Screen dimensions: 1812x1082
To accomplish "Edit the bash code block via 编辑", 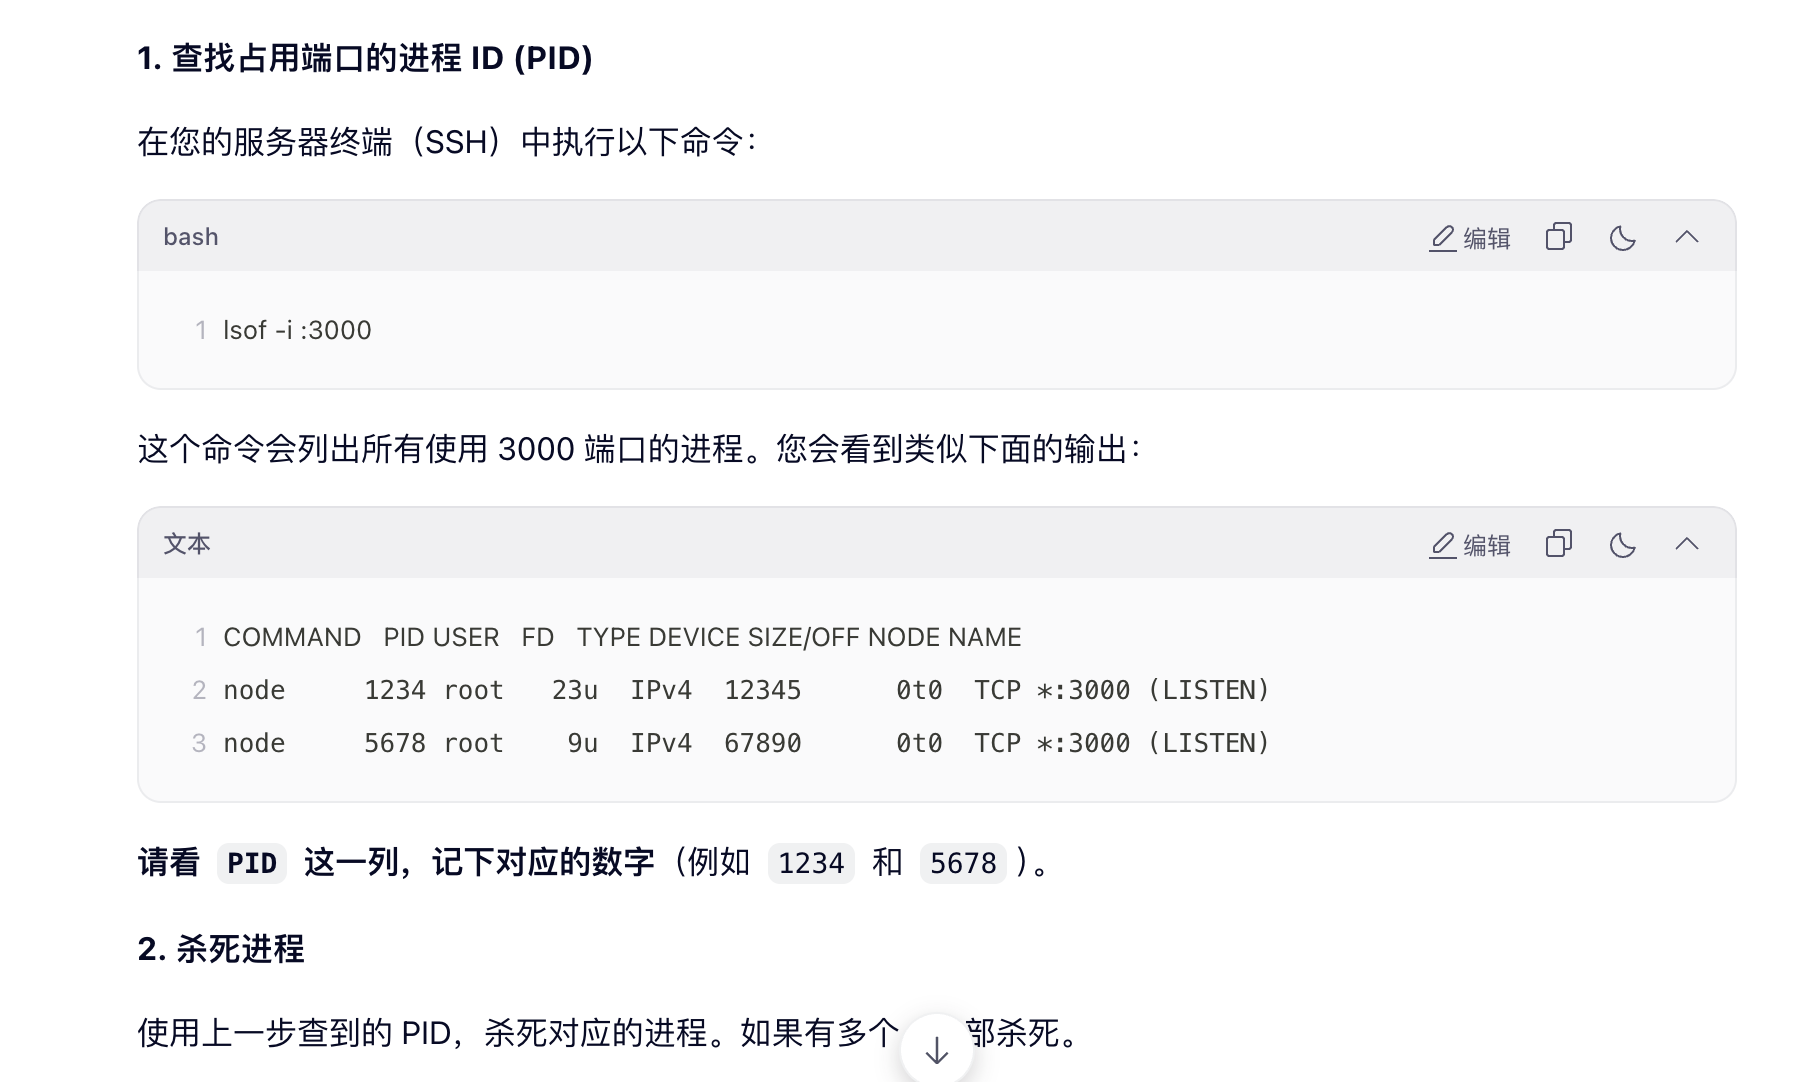I will pos(1469,238).
